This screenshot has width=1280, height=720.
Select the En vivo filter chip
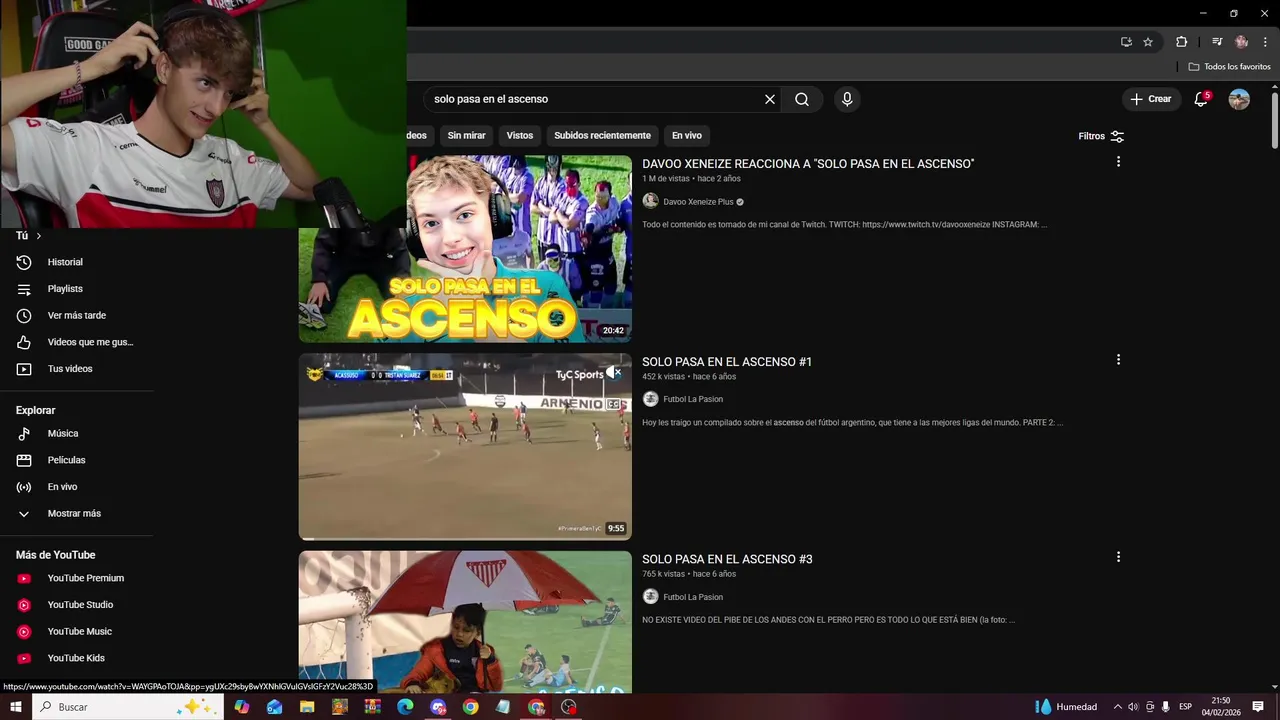(x=687, y=135)
